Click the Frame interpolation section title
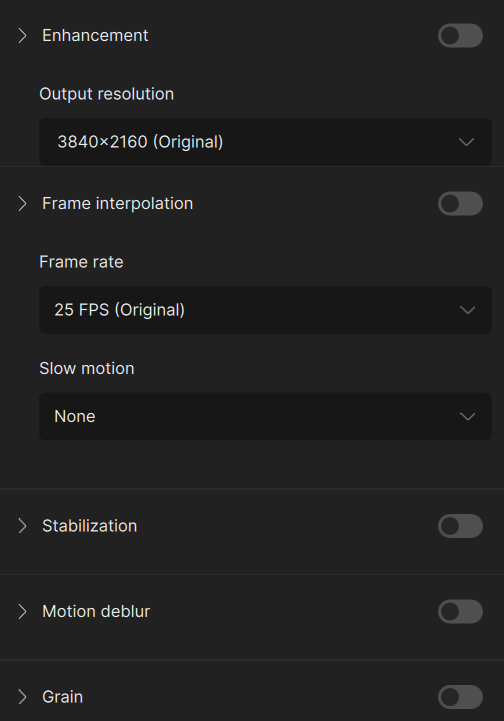 pos(117,204)
